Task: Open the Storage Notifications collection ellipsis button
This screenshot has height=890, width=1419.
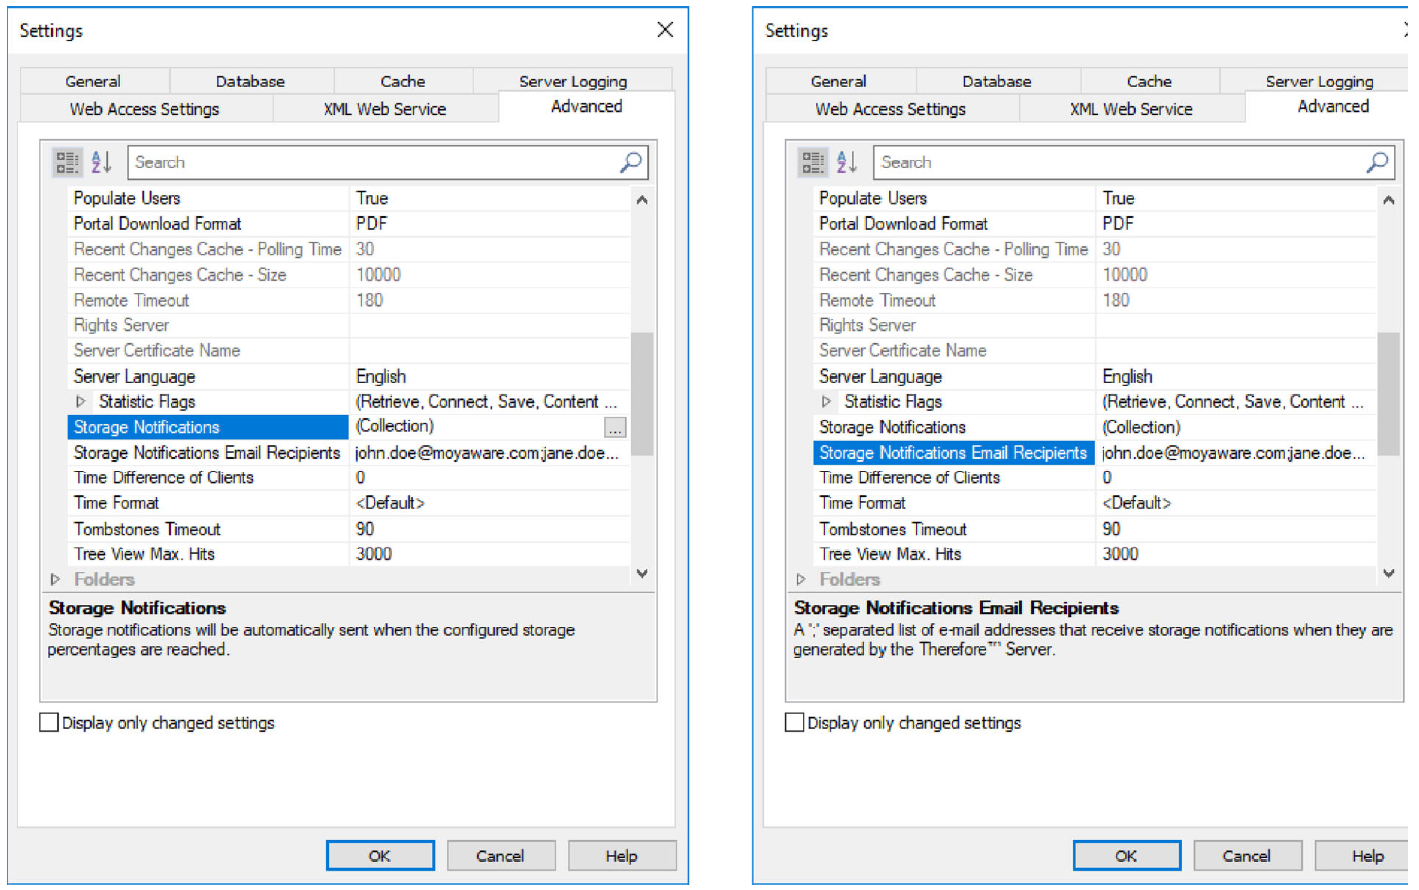Action: click(615, 428)
